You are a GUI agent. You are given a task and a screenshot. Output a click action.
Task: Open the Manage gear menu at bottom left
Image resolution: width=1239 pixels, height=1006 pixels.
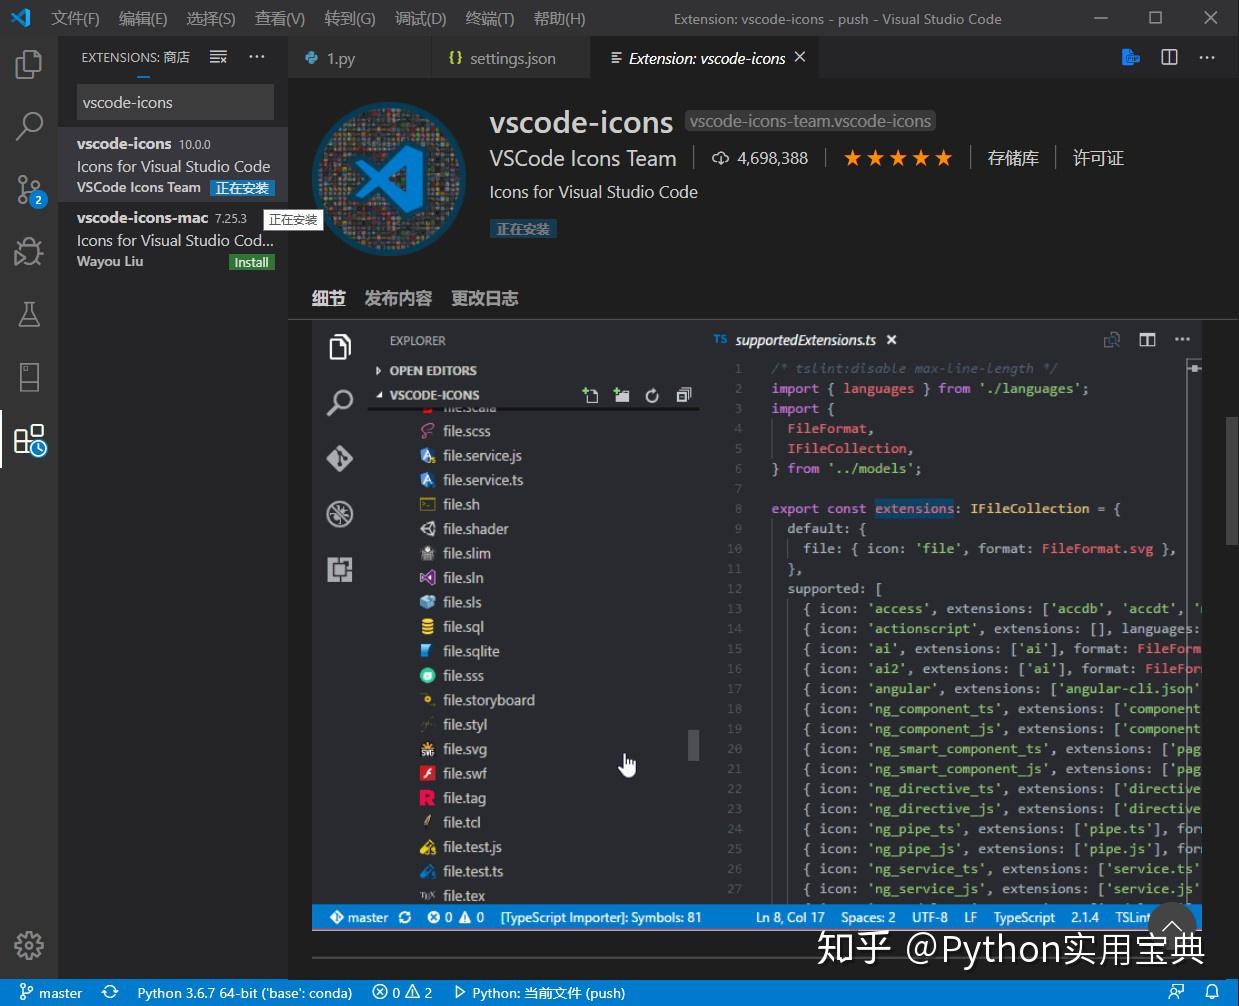pos(28,944)
